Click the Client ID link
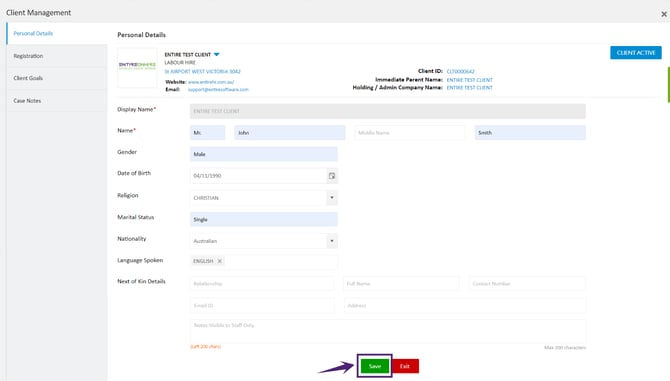 tap(461, 71)
